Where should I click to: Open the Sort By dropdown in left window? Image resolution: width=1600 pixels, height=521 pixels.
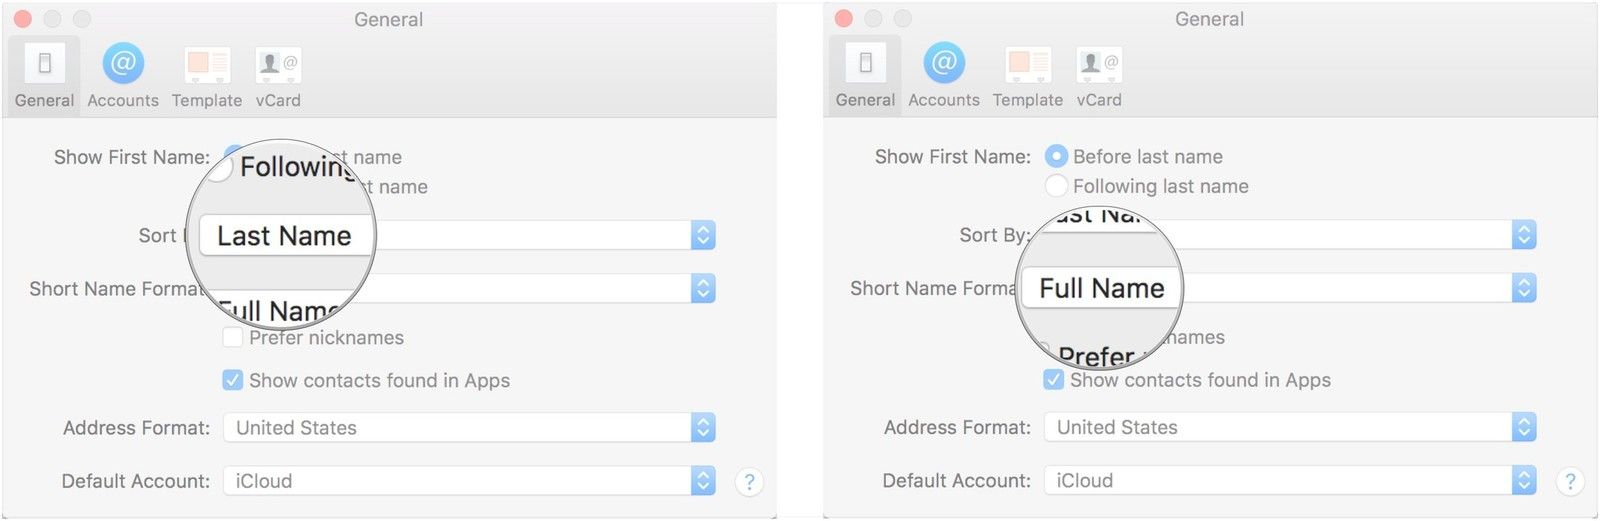tap(703, 235)
